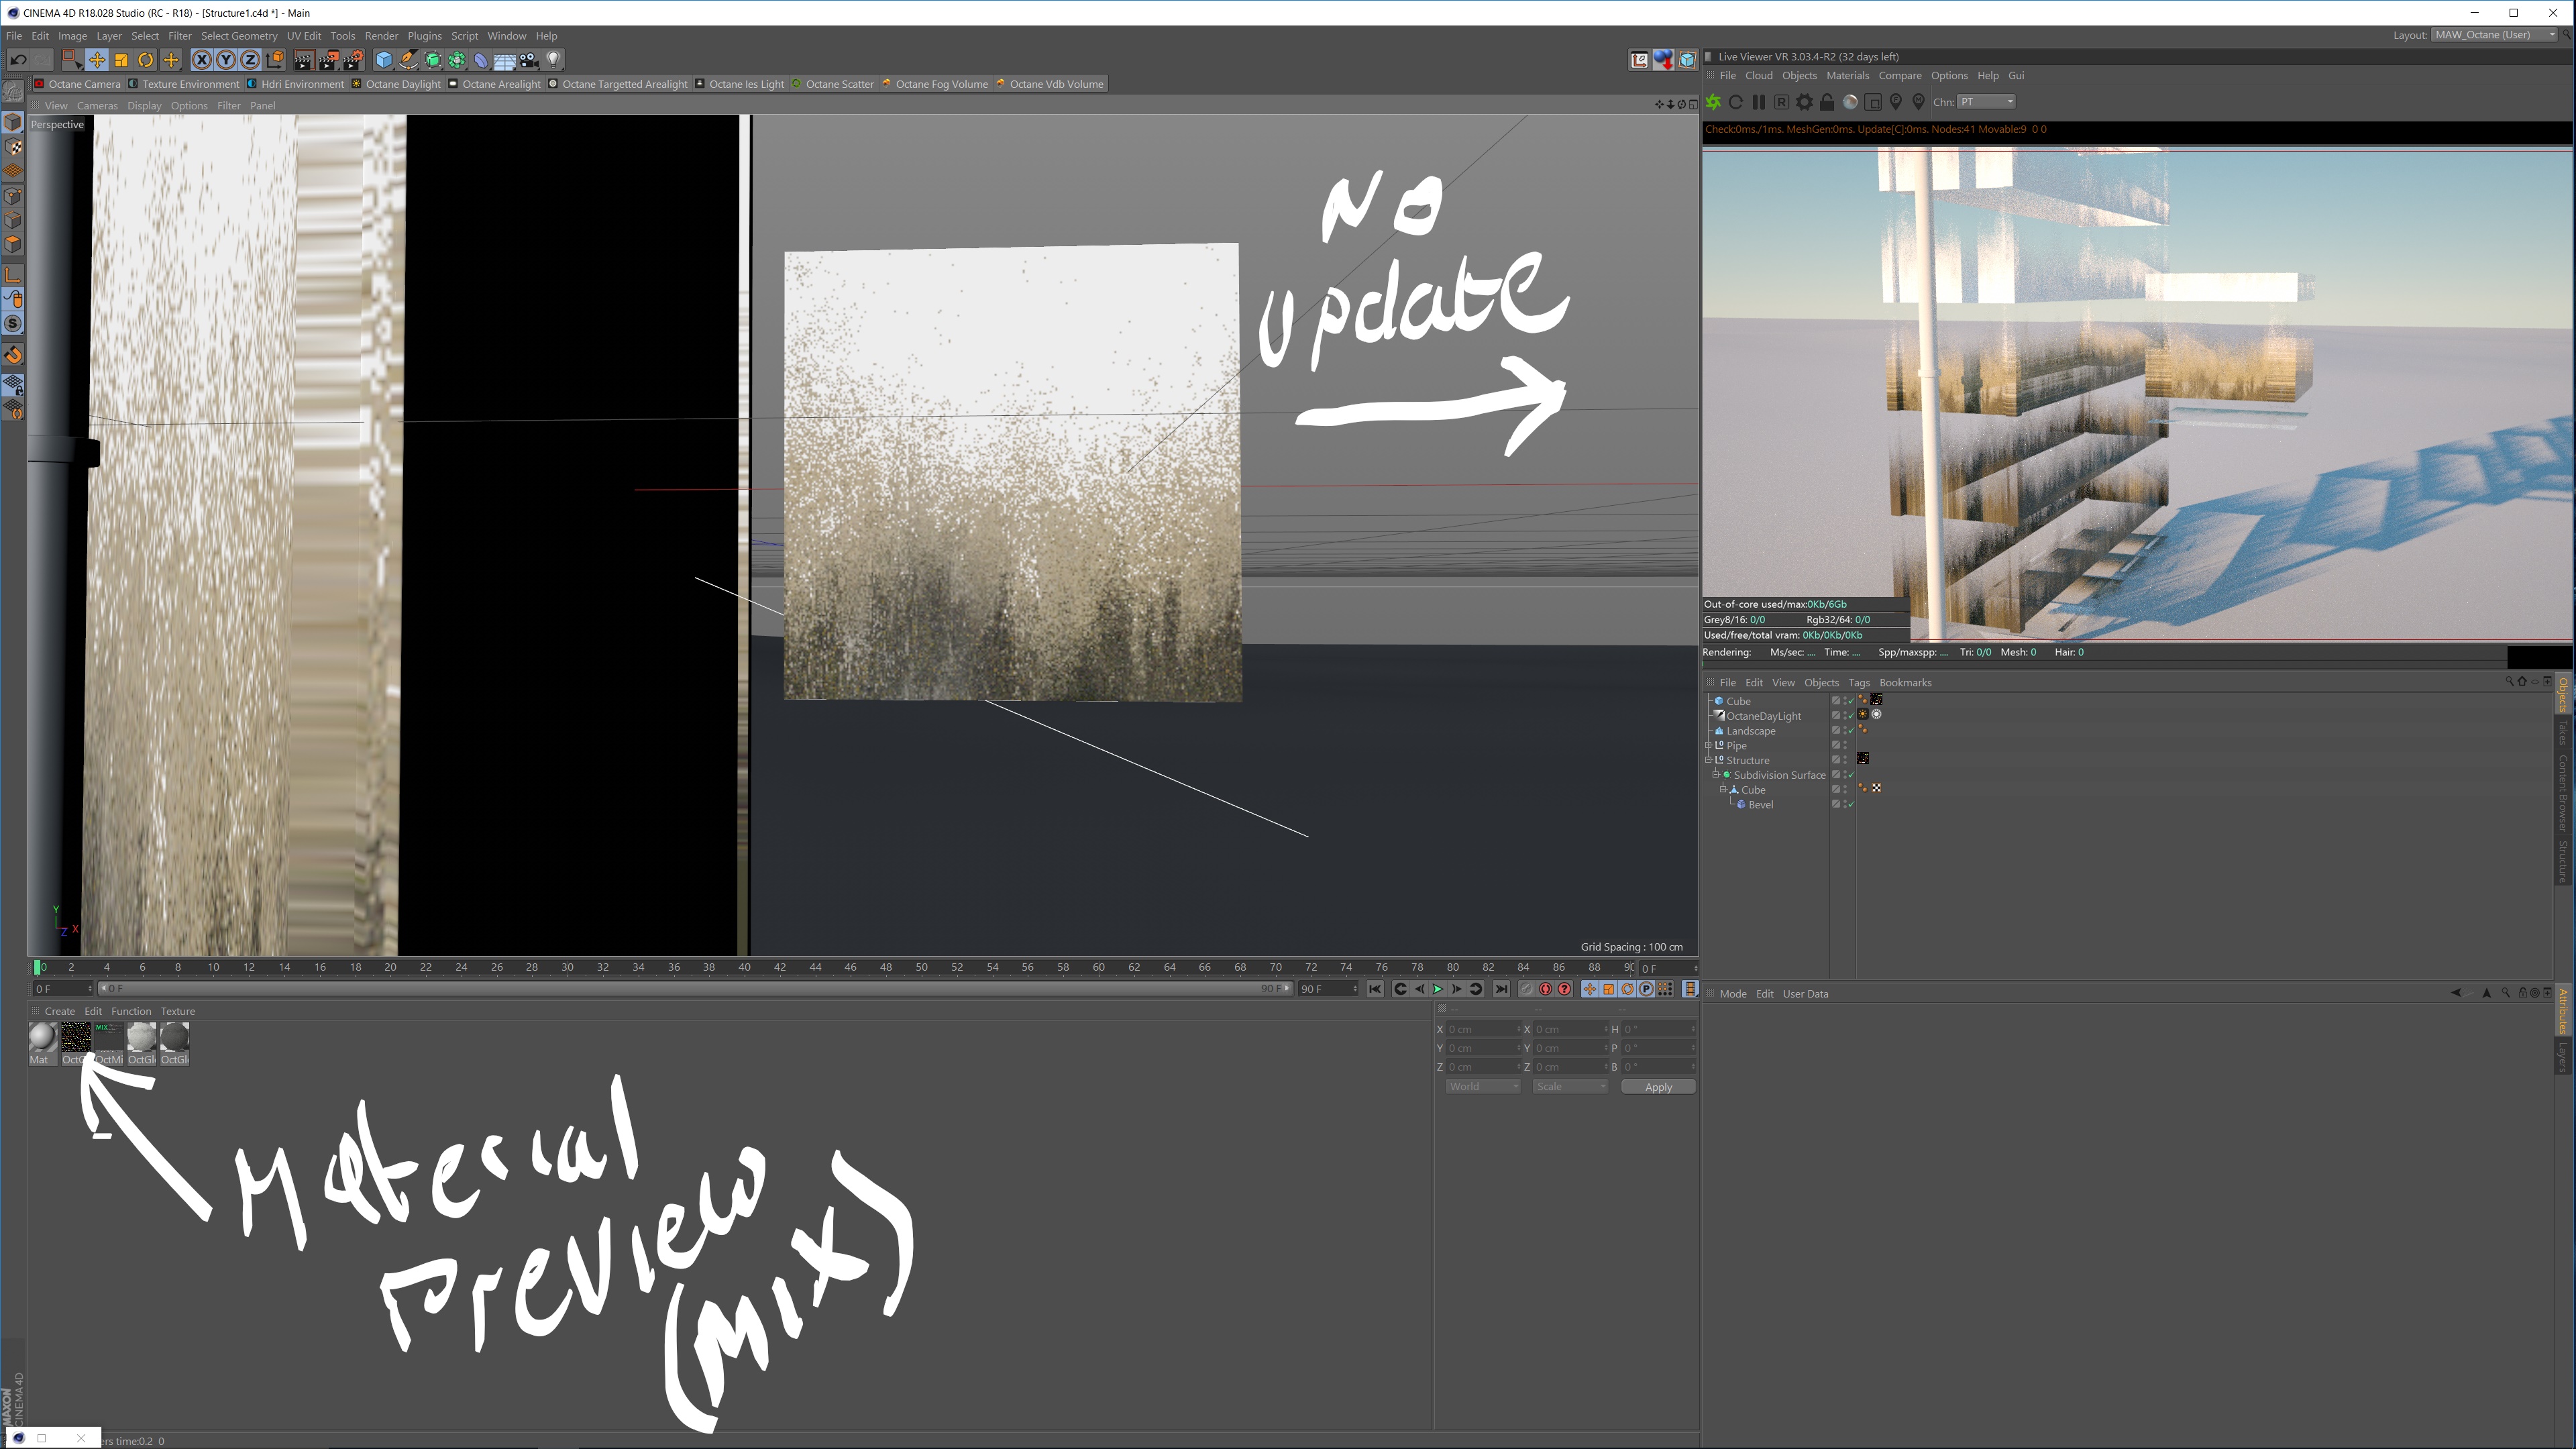The height and width of the screenshot is (1449, 2576).
Task: Click the Octane send scene render icon
Action: [x=1713, y=102]
